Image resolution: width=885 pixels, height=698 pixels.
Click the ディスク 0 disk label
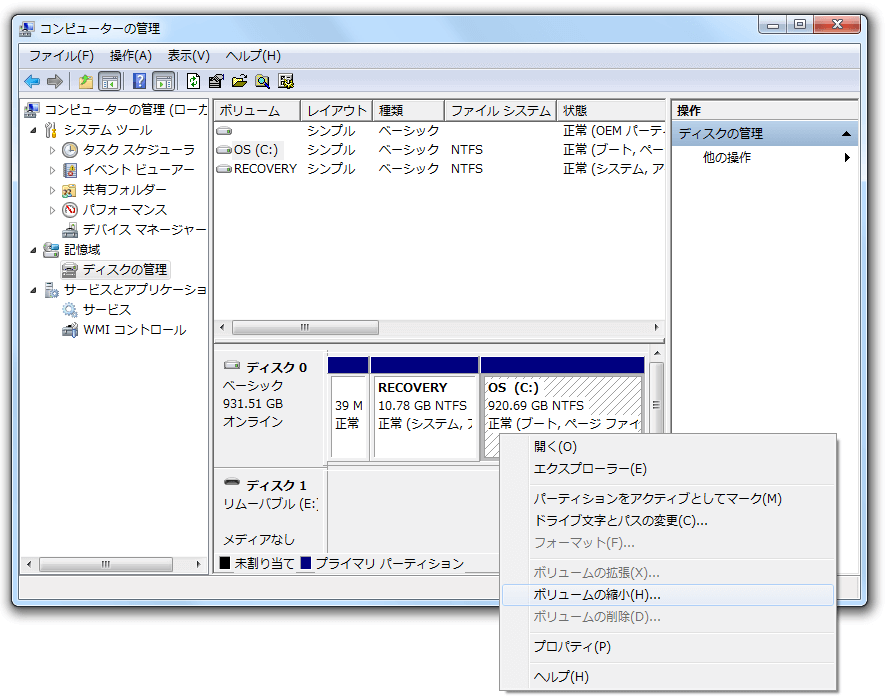(x=276, y=367)
